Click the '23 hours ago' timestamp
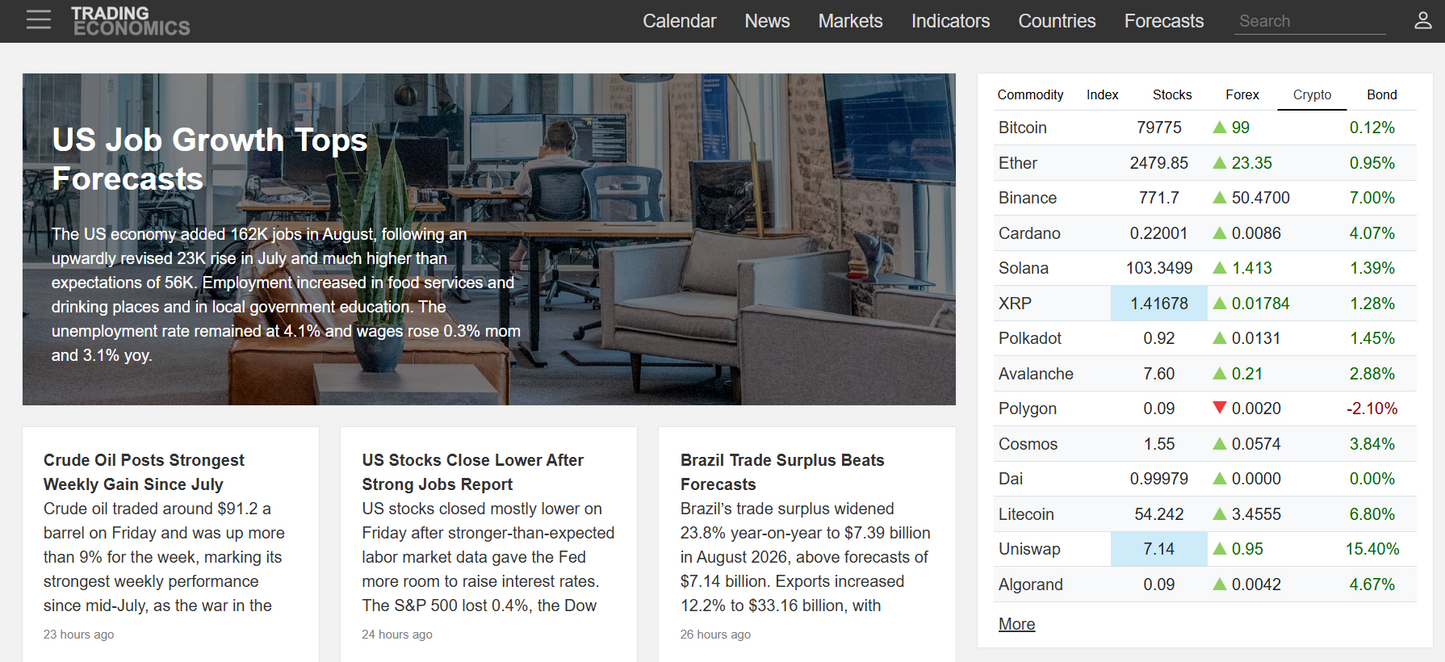Screen dimensions: 1445x662 pos(79,635)
